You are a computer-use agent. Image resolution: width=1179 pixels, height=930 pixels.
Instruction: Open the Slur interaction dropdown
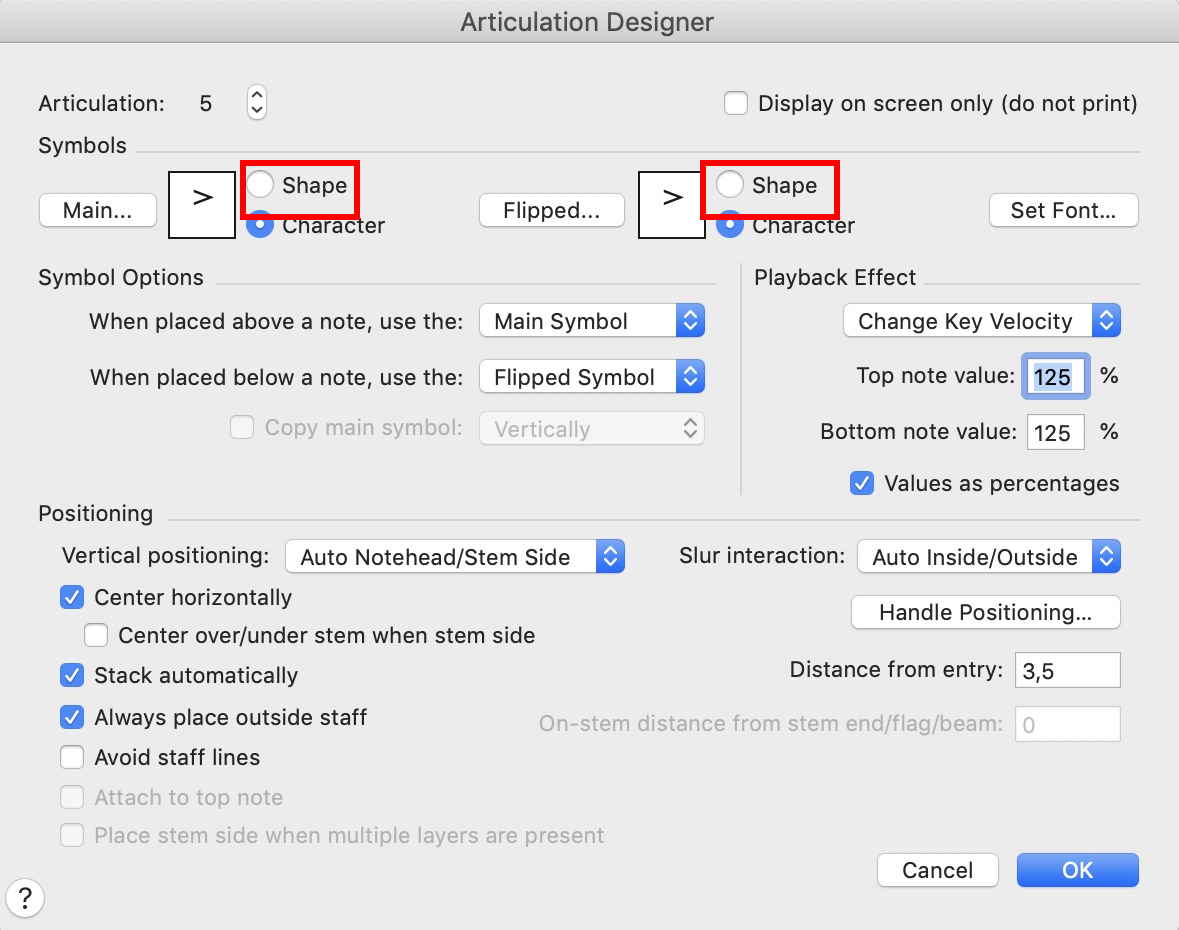point(988,557)
